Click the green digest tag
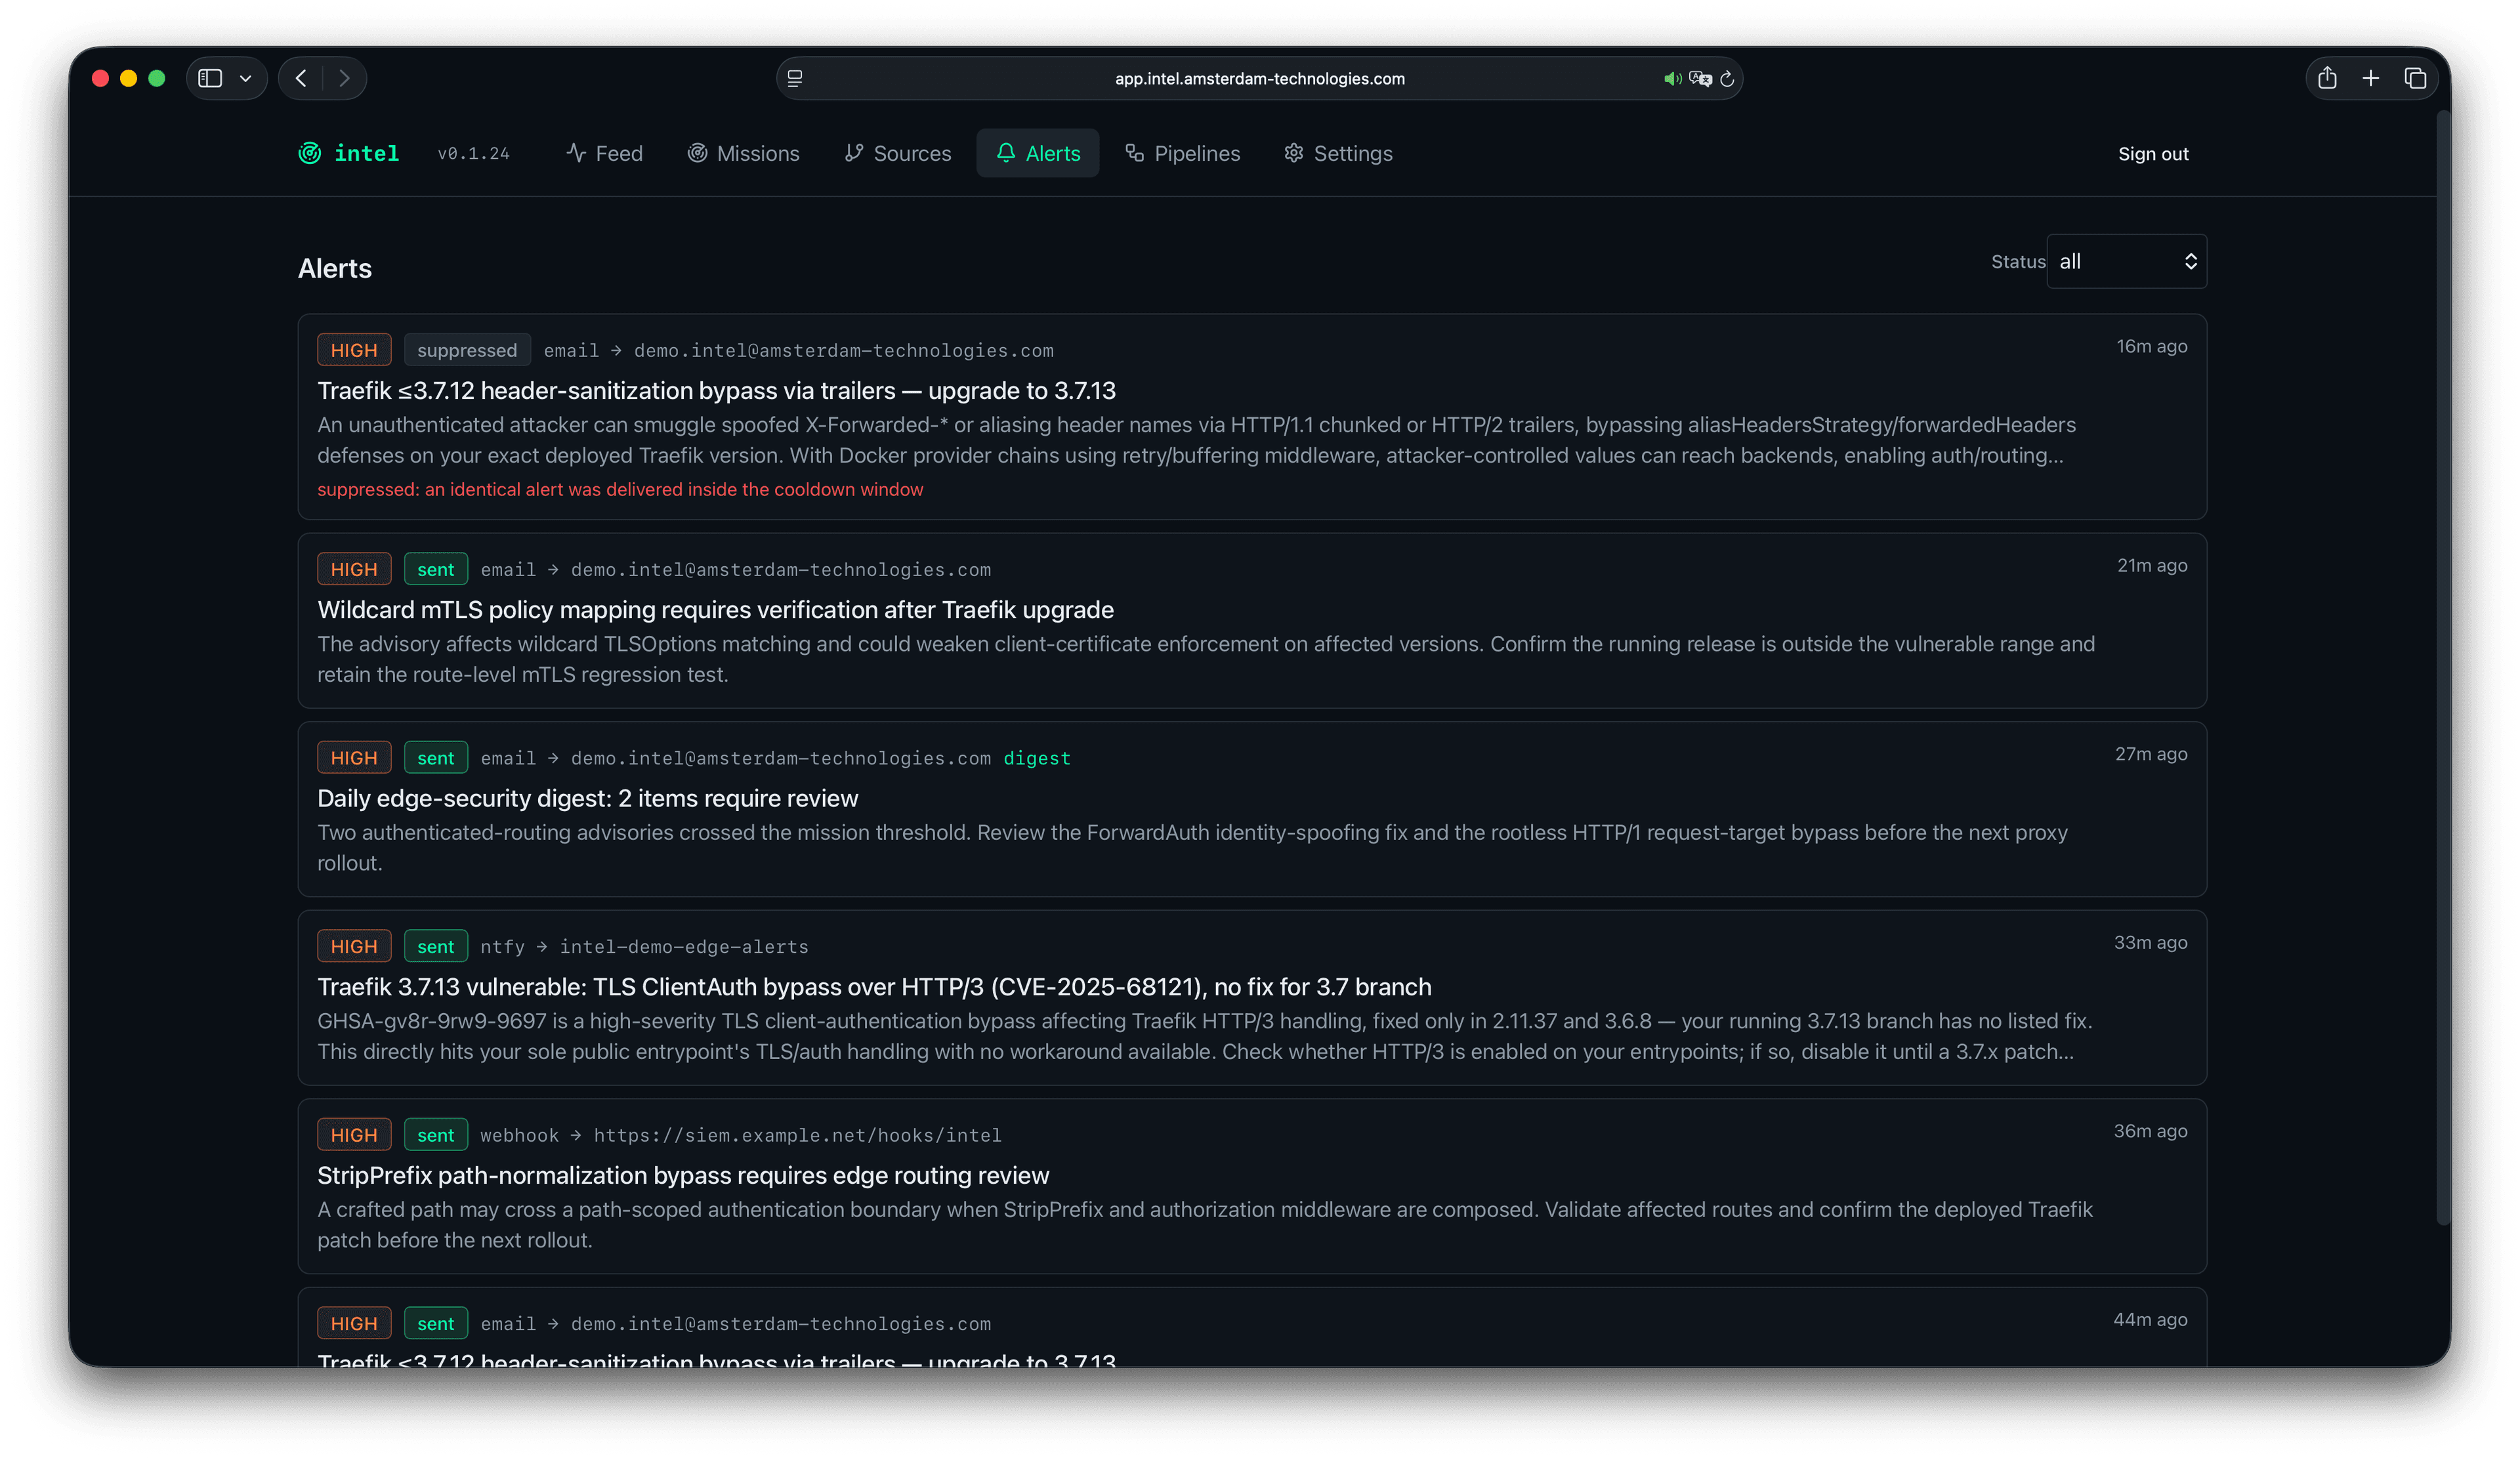 click(x=1037, y=758)
